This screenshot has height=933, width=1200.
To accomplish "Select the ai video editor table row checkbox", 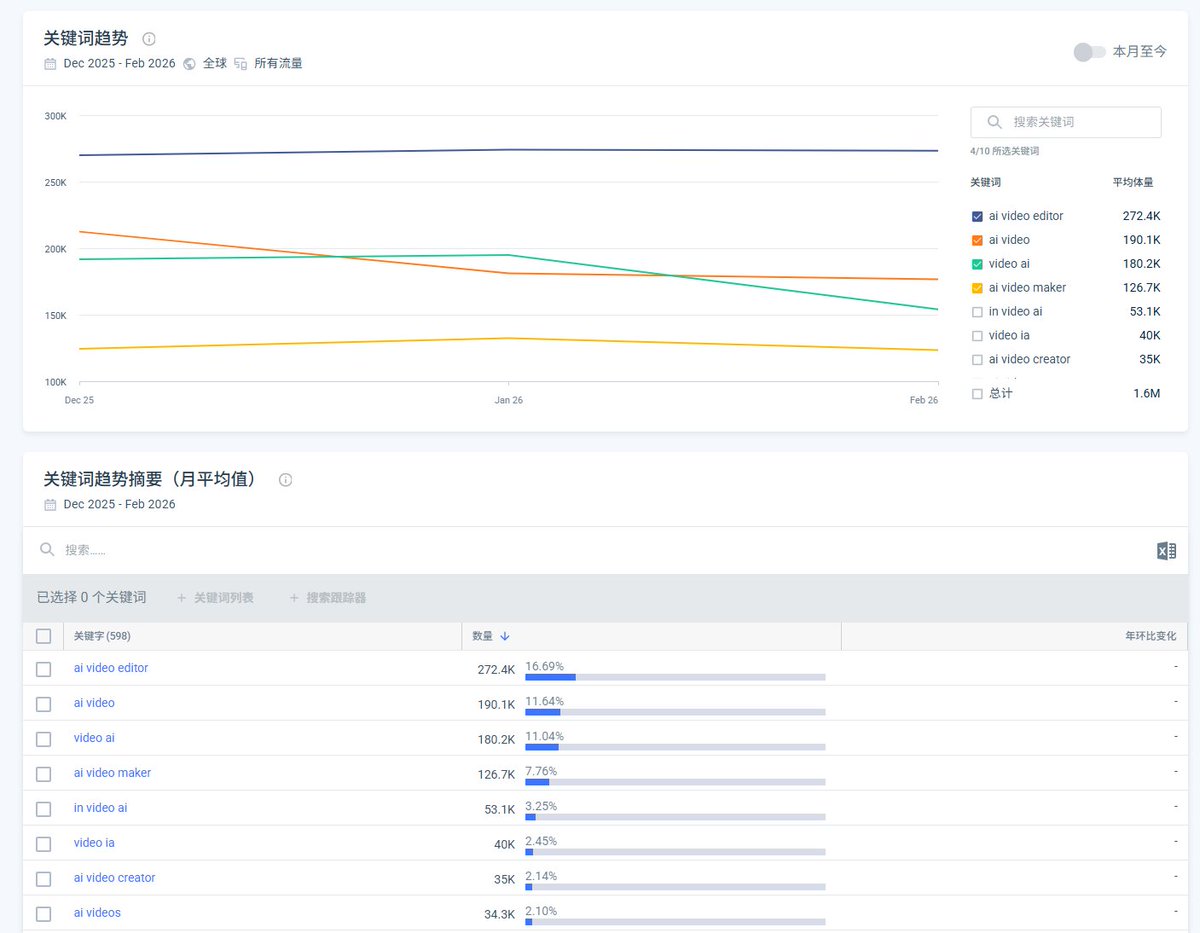I will click(x=43, y=669).
